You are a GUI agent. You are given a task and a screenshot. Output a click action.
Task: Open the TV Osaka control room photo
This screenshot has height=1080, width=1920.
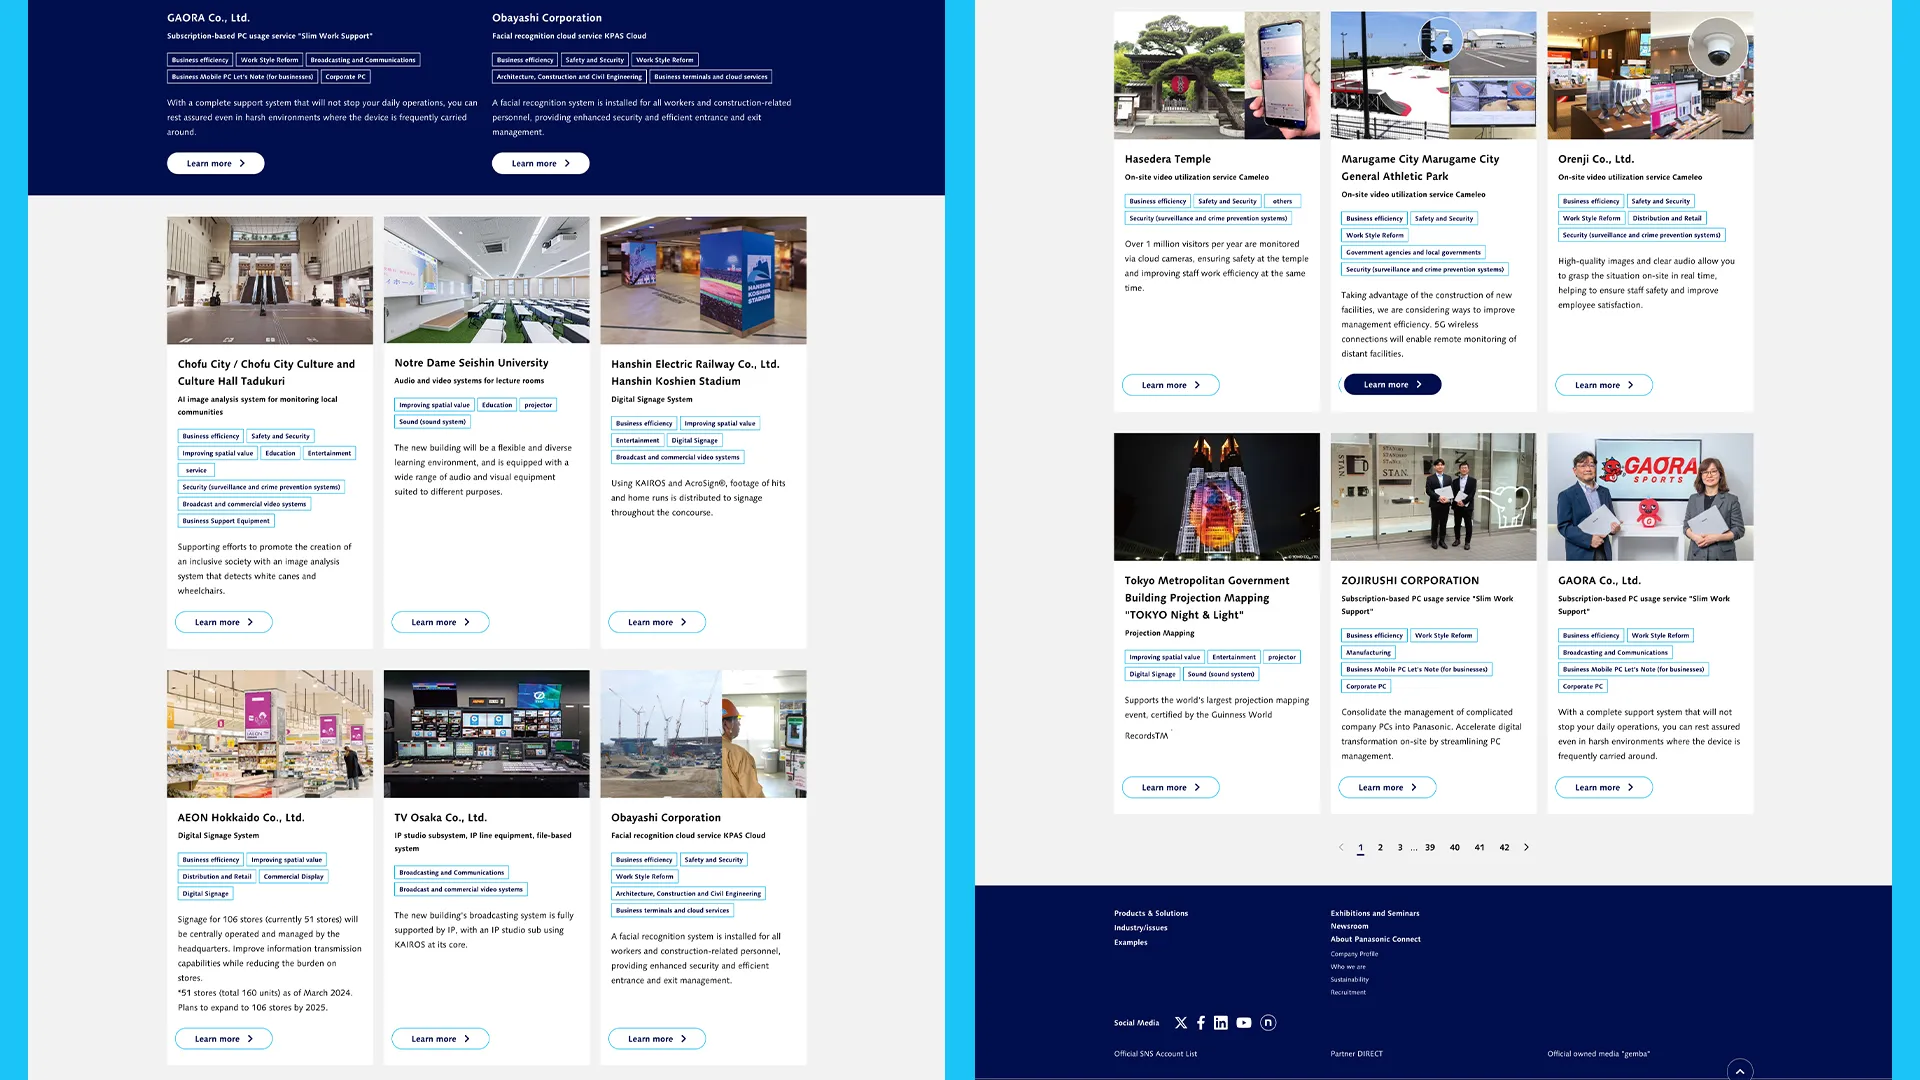pyautogui.click(x=487, y=734)
